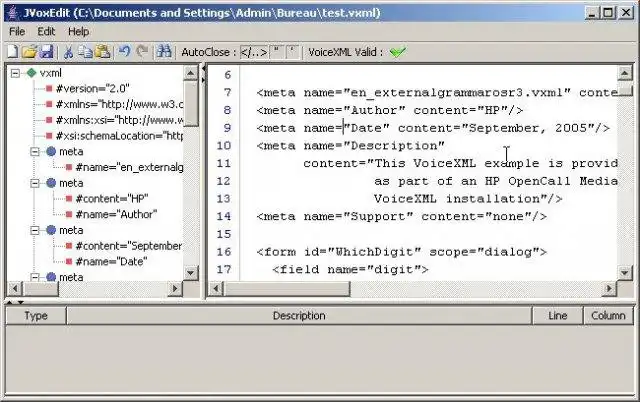Redo edit with grey arrow icon
This screenshot has width=640, height=402.
click(142, 52)
